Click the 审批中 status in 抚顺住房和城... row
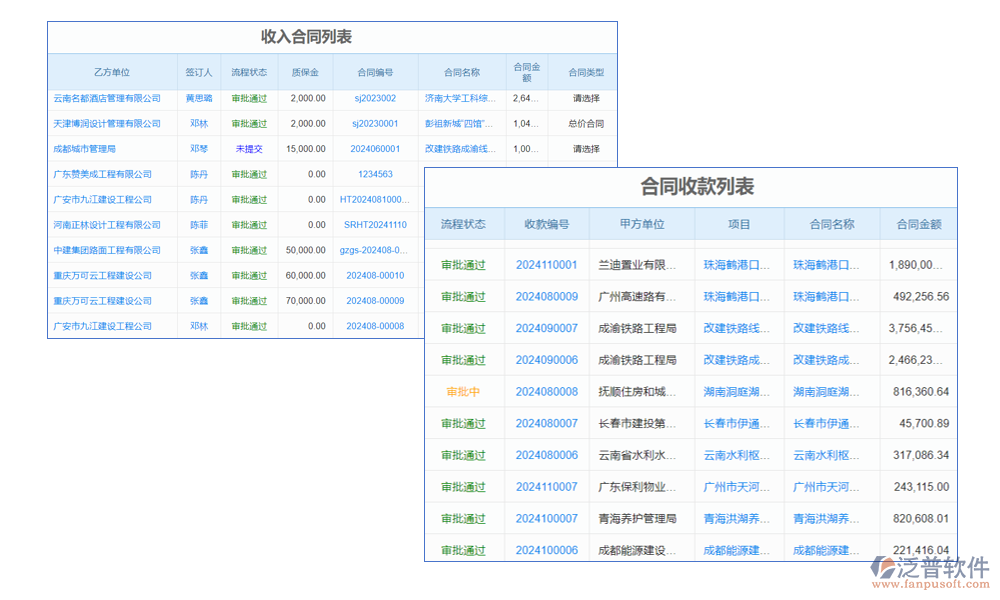 click(464, 391)
